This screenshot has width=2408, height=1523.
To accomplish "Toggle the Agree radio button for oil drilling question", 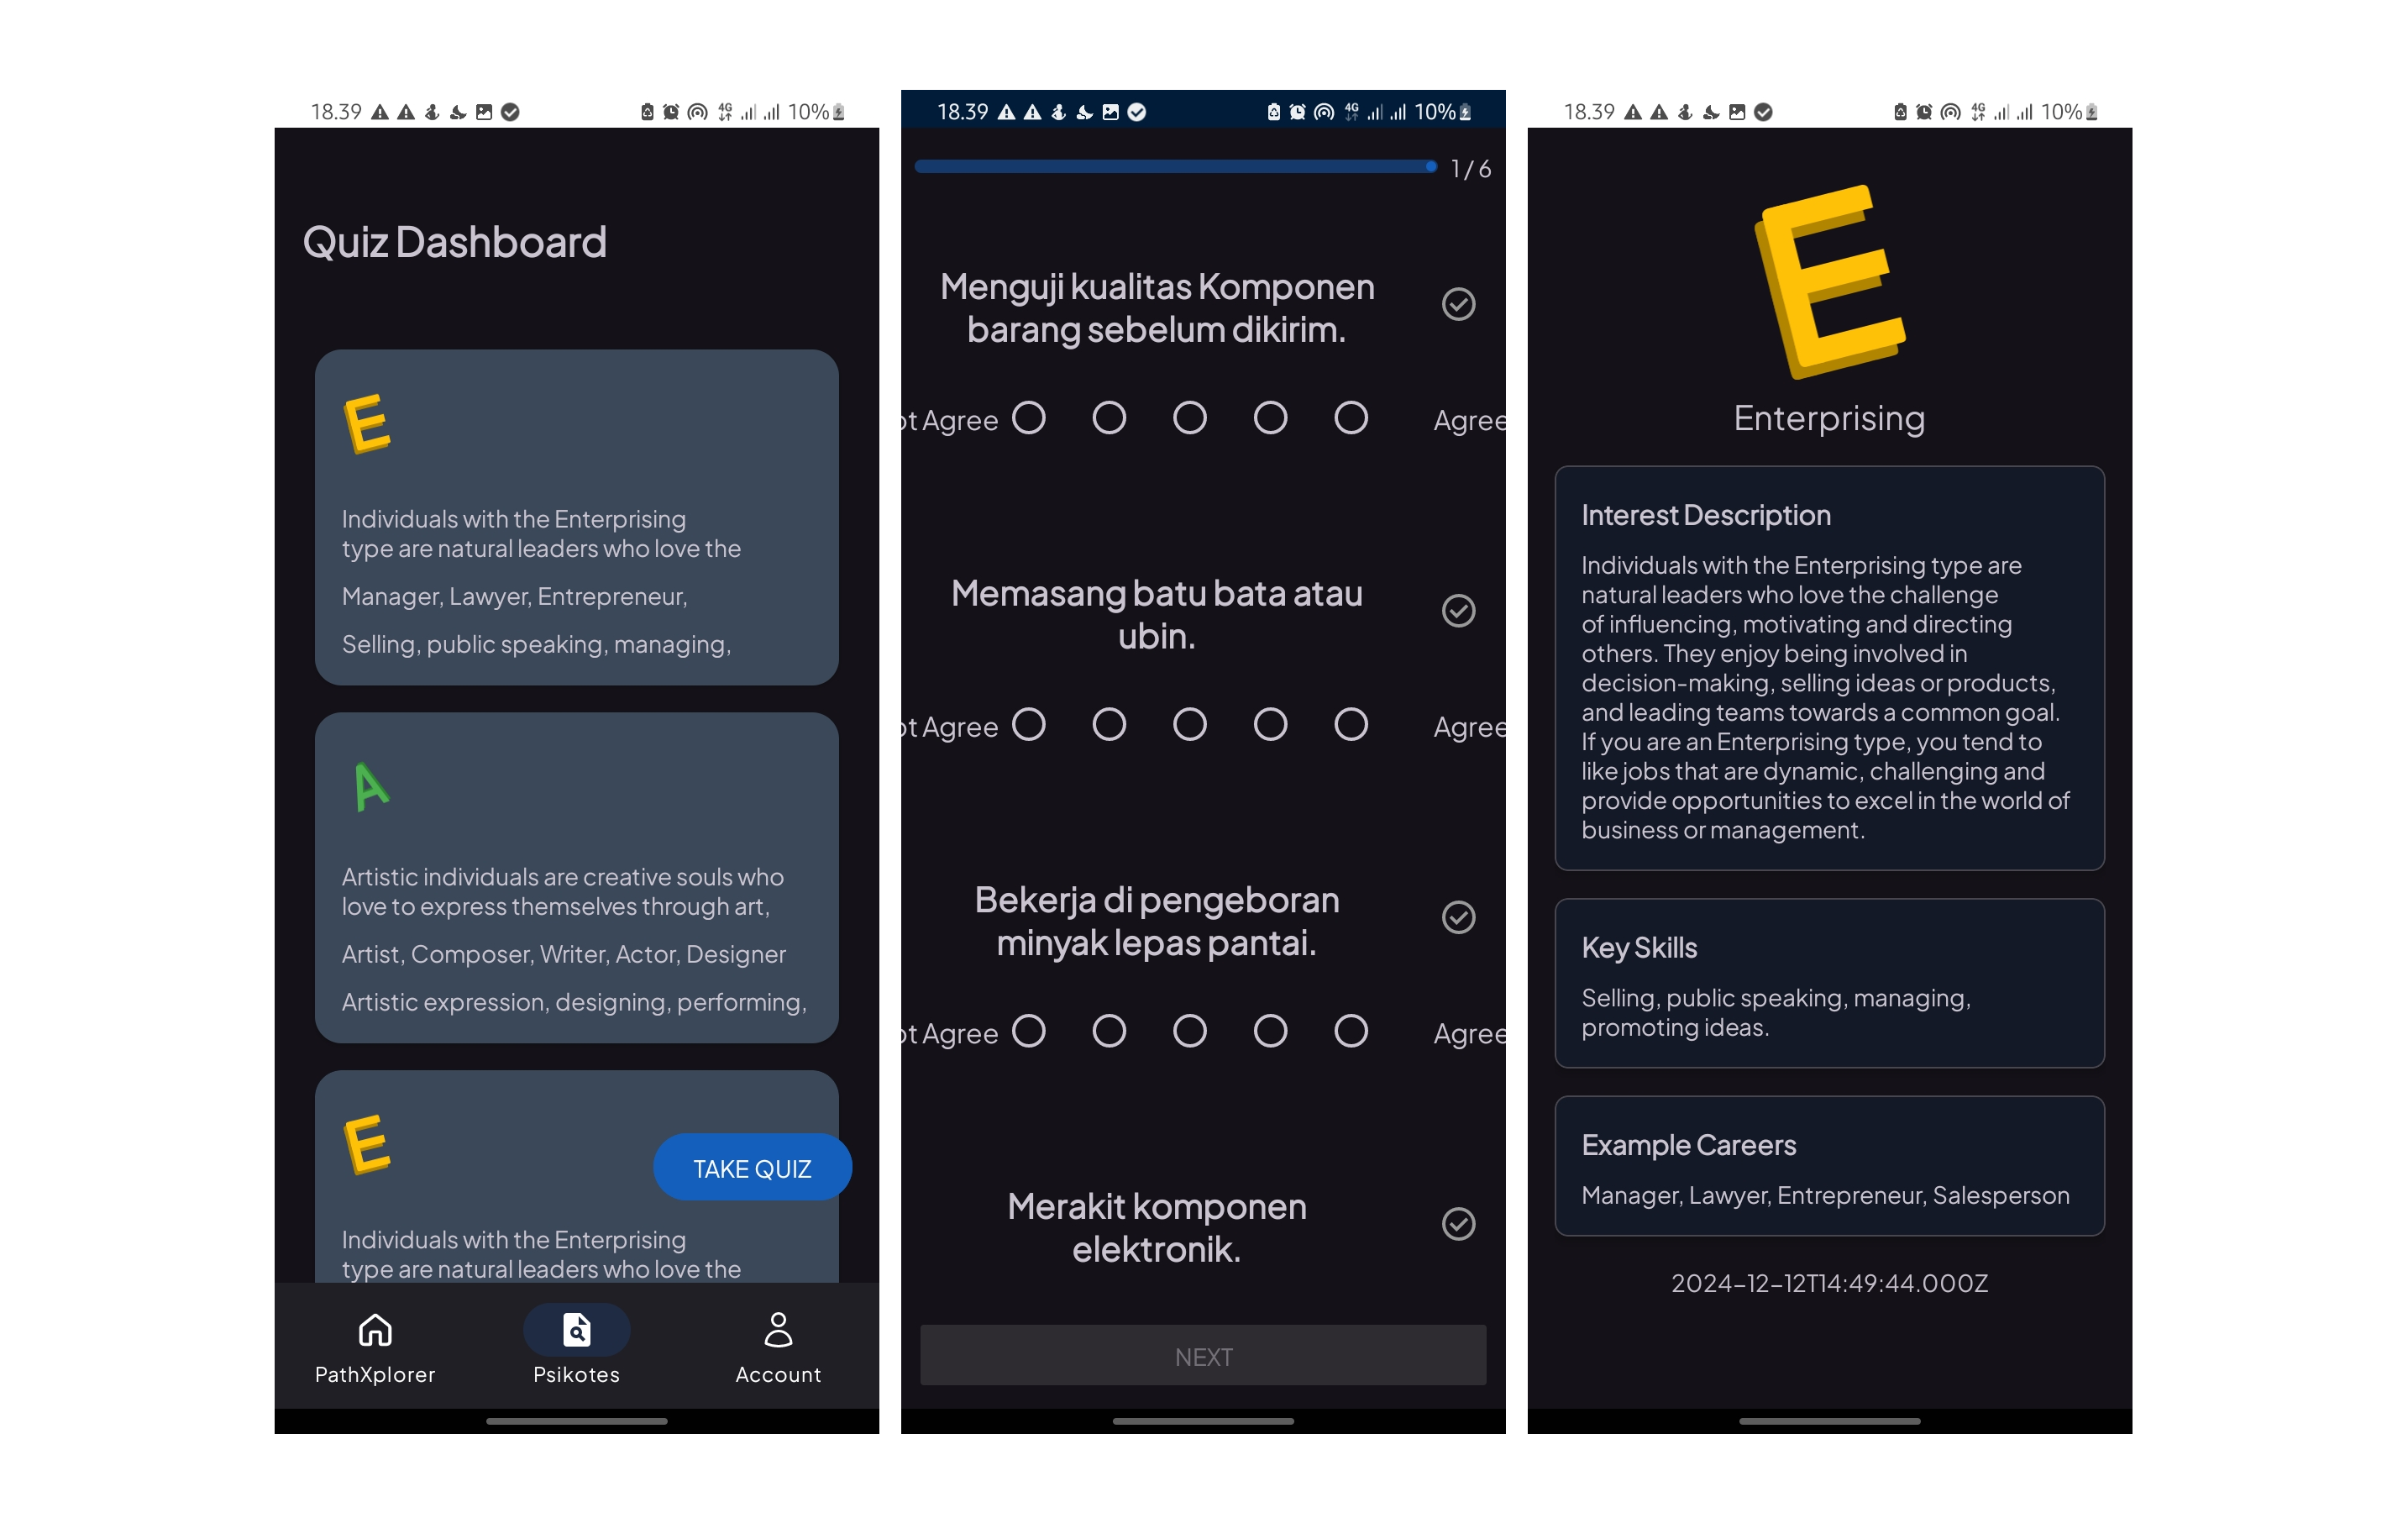I will (1351, 1032).
